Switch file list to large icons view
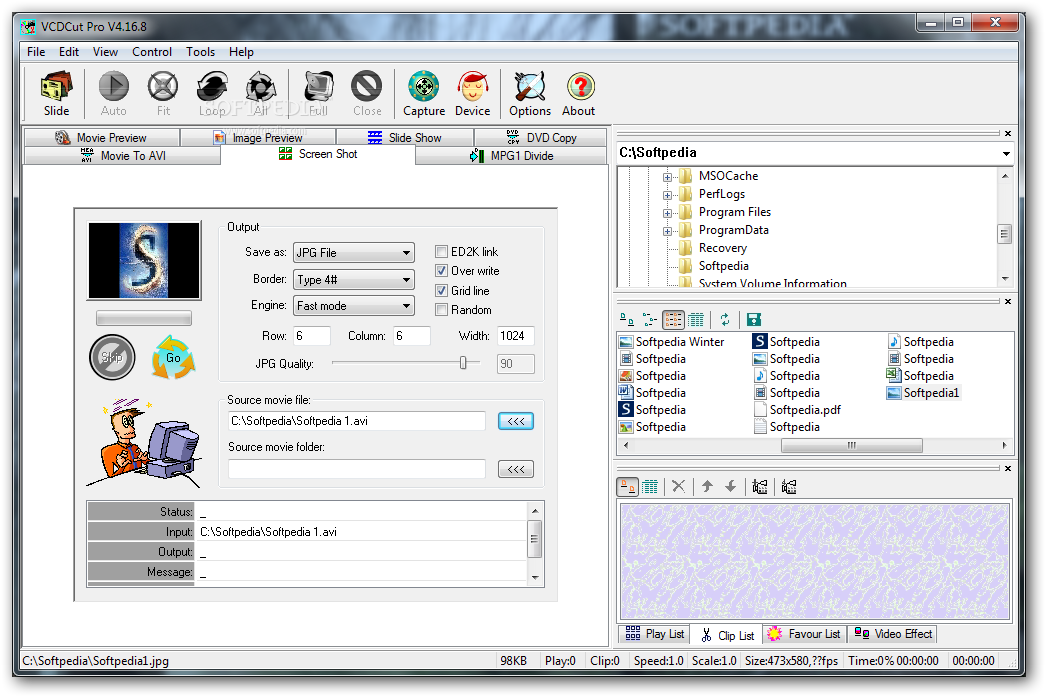 click(x=627, y=320)
